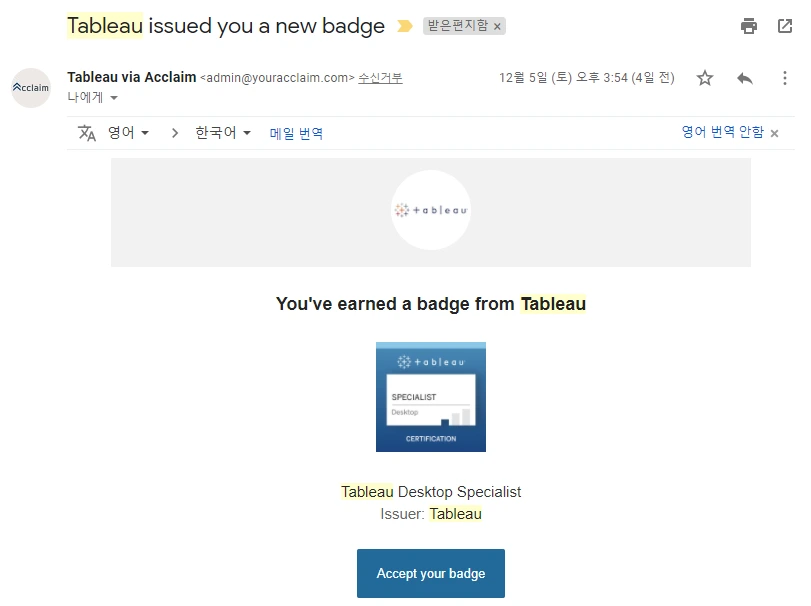The width and height of the screenshot is (811, 606).
Task: Click the 수신거부 unsubscribe link
Action: point(380,78)
